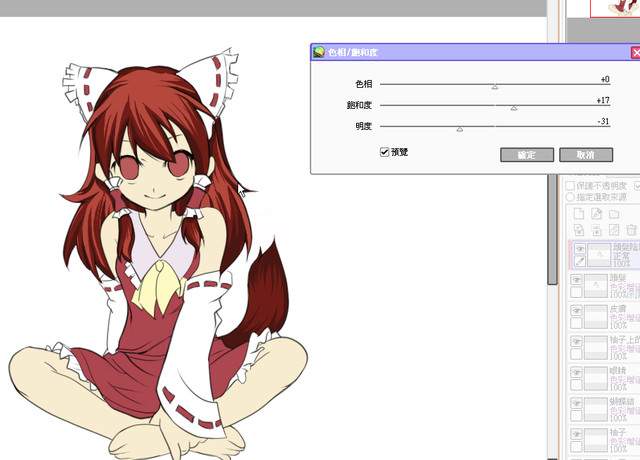Hide the 頭髮 layer via eye icon
This screenshot has height=460, width=640.
pyautogui.click(x=576, y=280)
